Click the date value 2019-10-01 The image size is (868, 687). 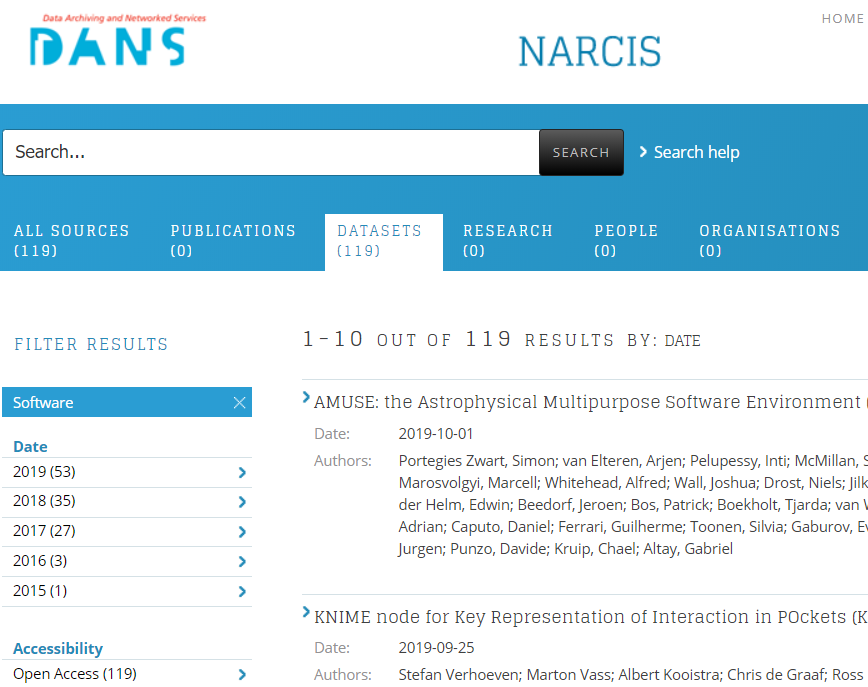tap(436, 433)
